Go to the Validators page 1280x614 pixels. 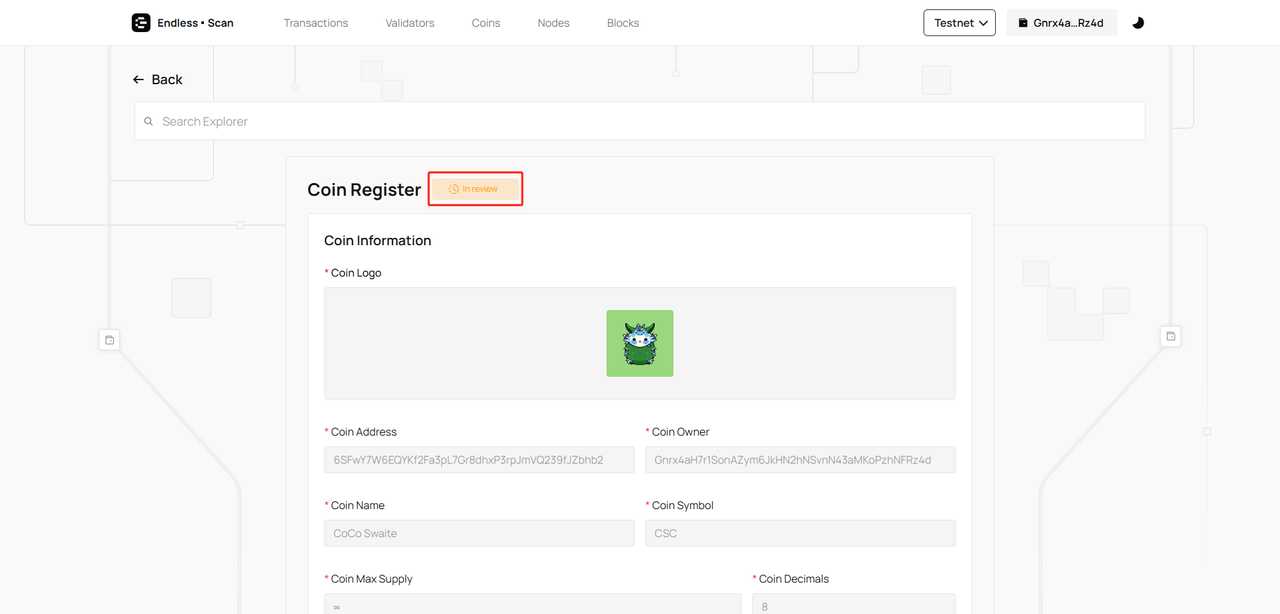point(410,23)
